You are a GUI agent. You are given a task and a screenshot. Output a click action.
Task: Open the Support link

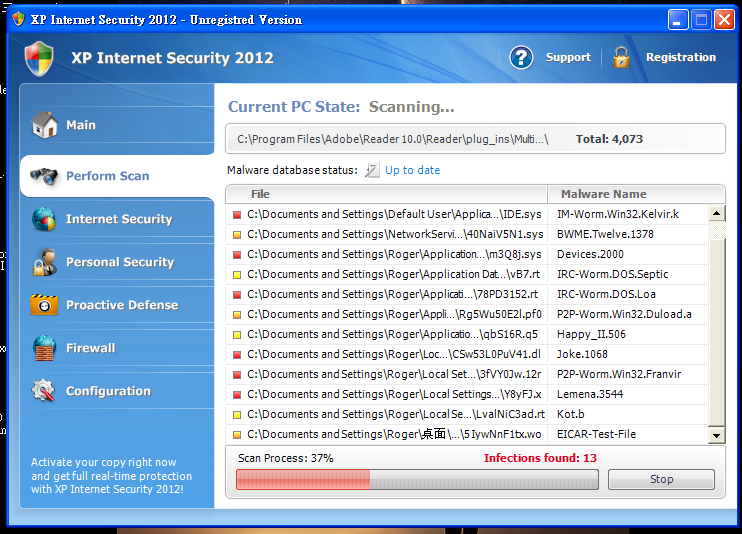pyautogui.click(x=568, y=57)
